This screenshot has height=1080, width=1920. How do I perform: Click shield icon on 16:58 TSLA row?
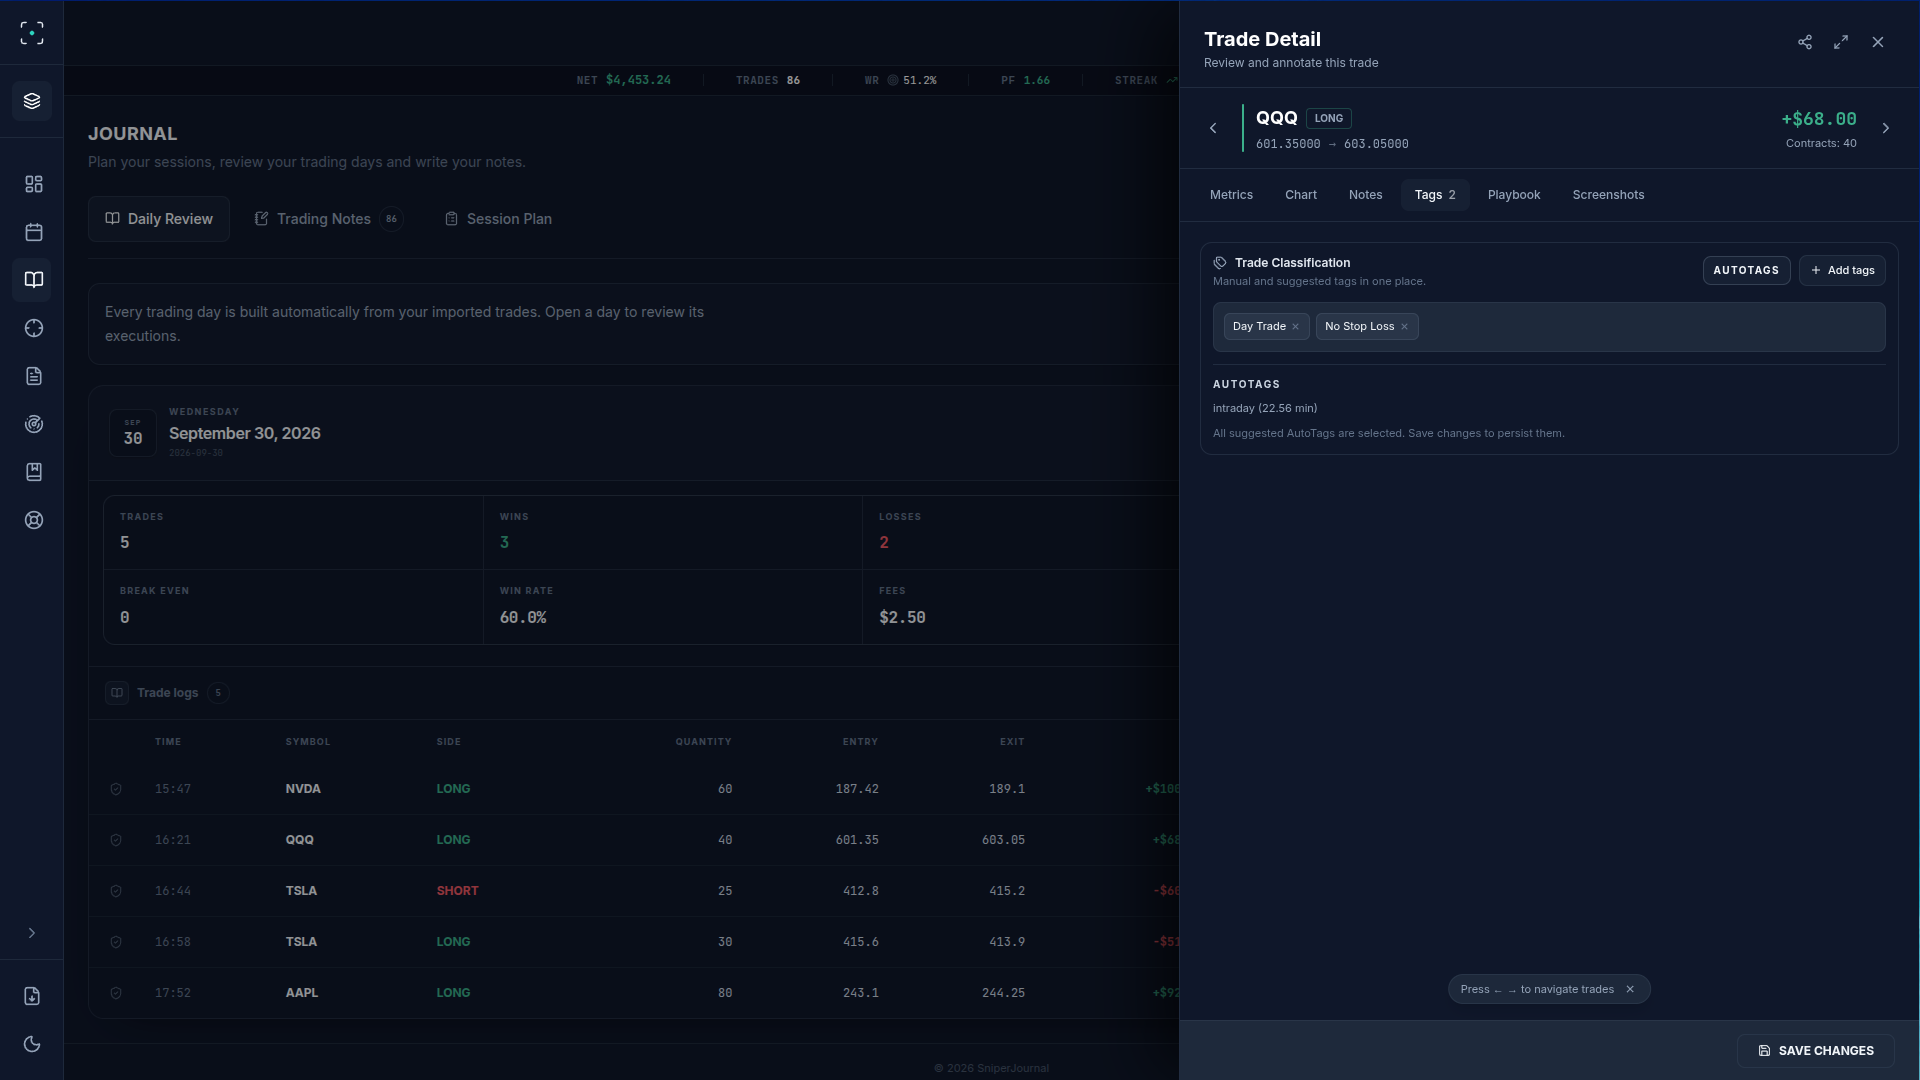coord(116,942)
